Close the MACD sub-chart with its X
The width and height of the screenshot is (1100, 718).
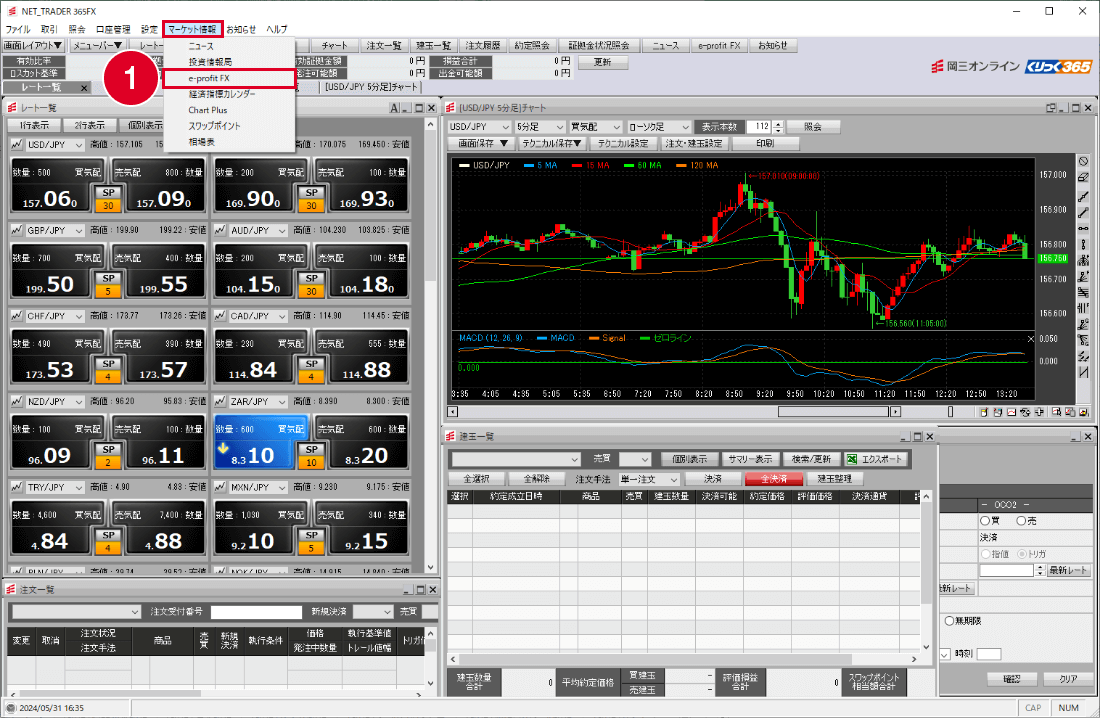point(1030,339)
